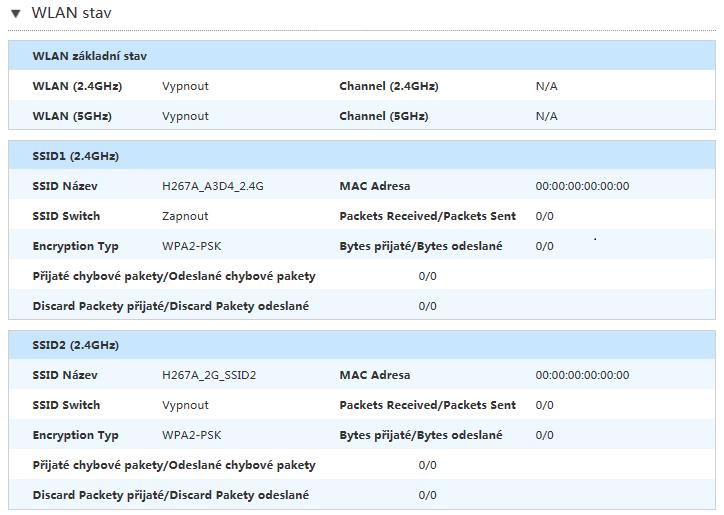Click Zapnout value of SSID1 switch
This screenshot has height=515, width=724.
(x=185, y=216)
